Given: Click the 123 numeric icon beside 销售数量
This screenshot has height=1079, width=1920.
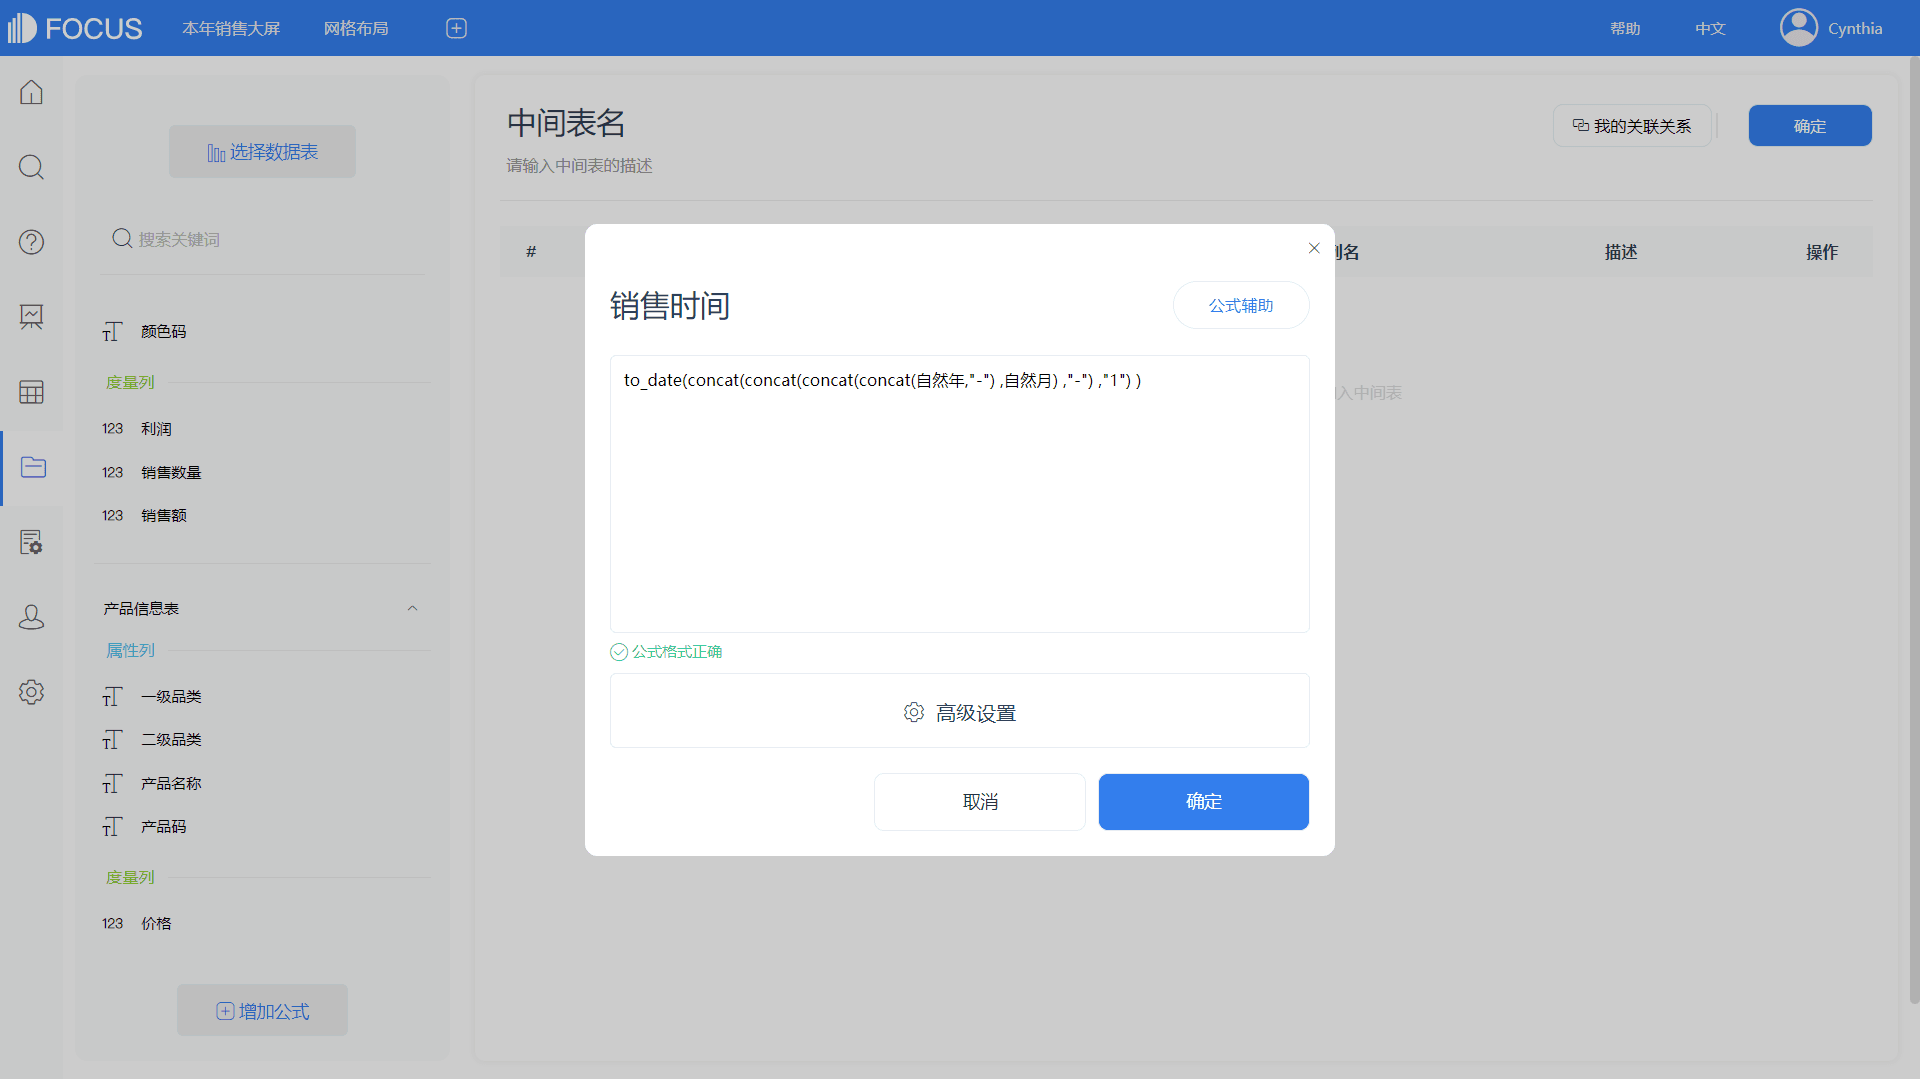Looking at the screenshot, I should click(112, 472).
